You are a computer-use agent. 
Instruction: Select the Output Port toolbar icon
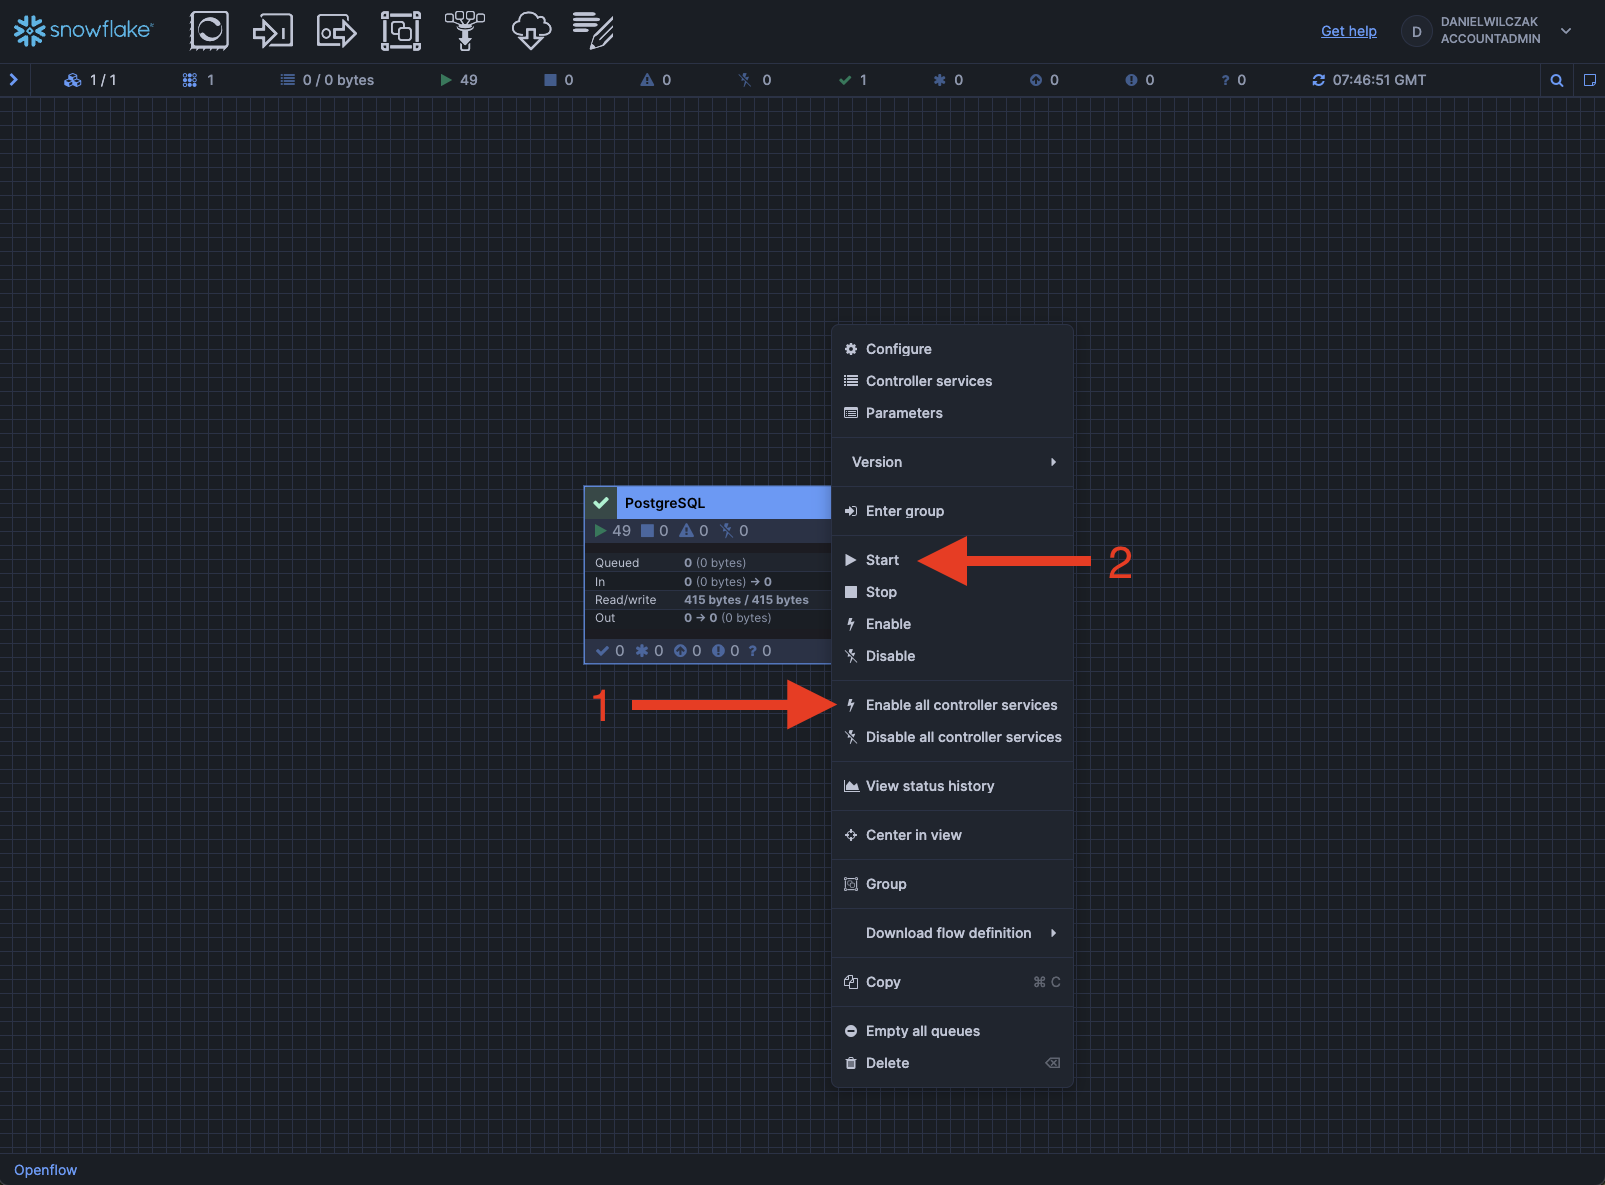tap(336, 31)
